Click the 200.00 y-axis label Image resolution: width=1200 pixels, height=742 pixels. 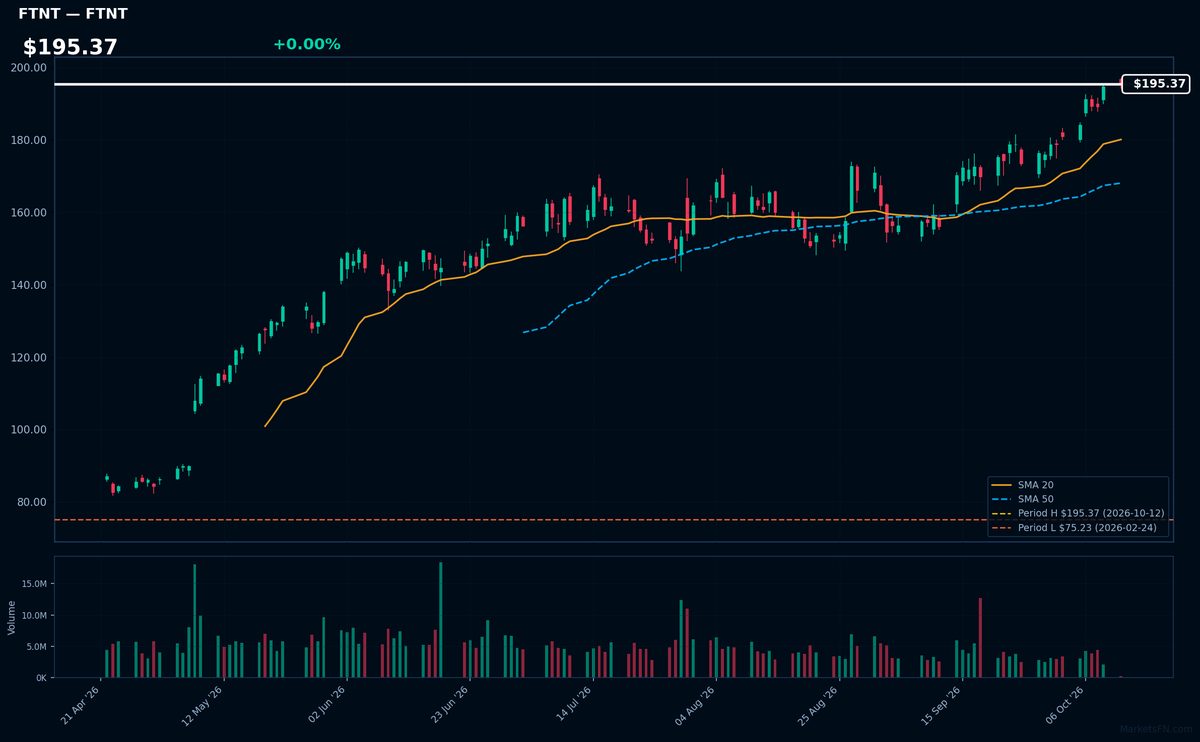[x=29, y=68]
